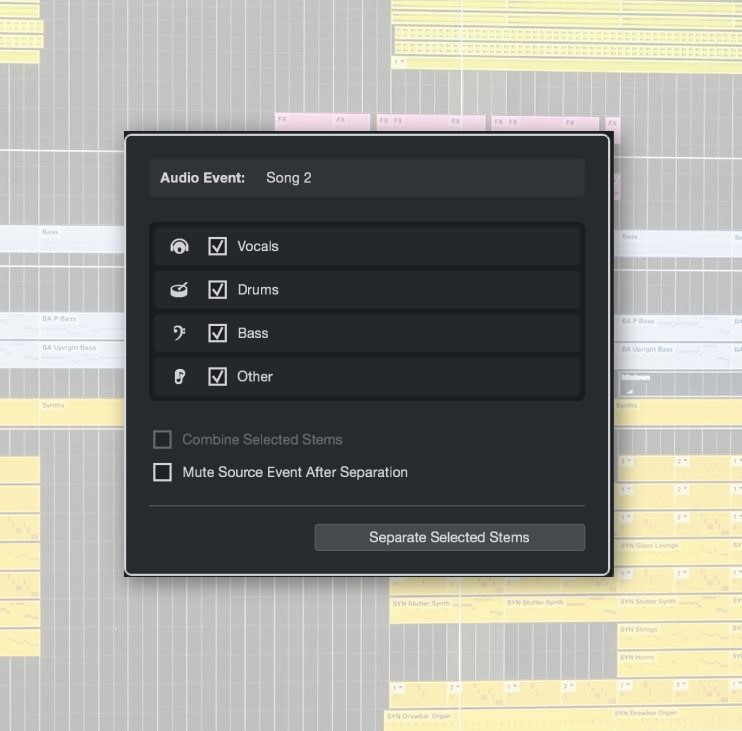
Task: Click the Drums stem icon
Action: pyautogui.click(x=179, y=290)
